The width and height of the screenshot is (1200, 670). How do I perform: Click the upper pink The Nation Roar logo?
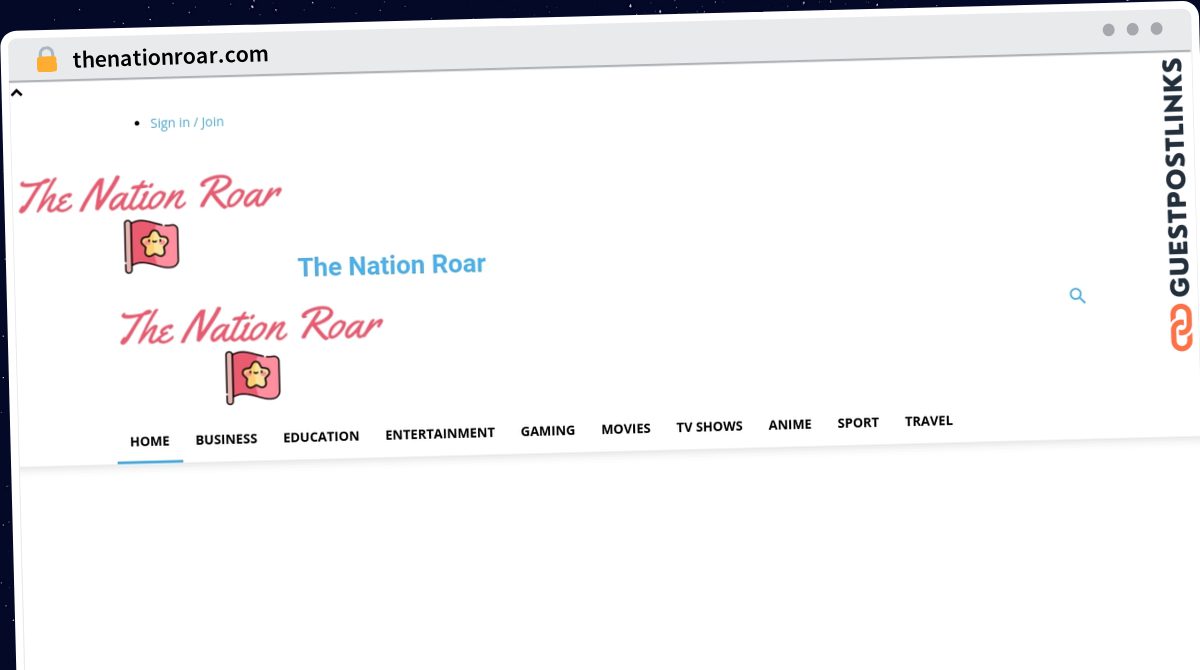coord(150,222)
